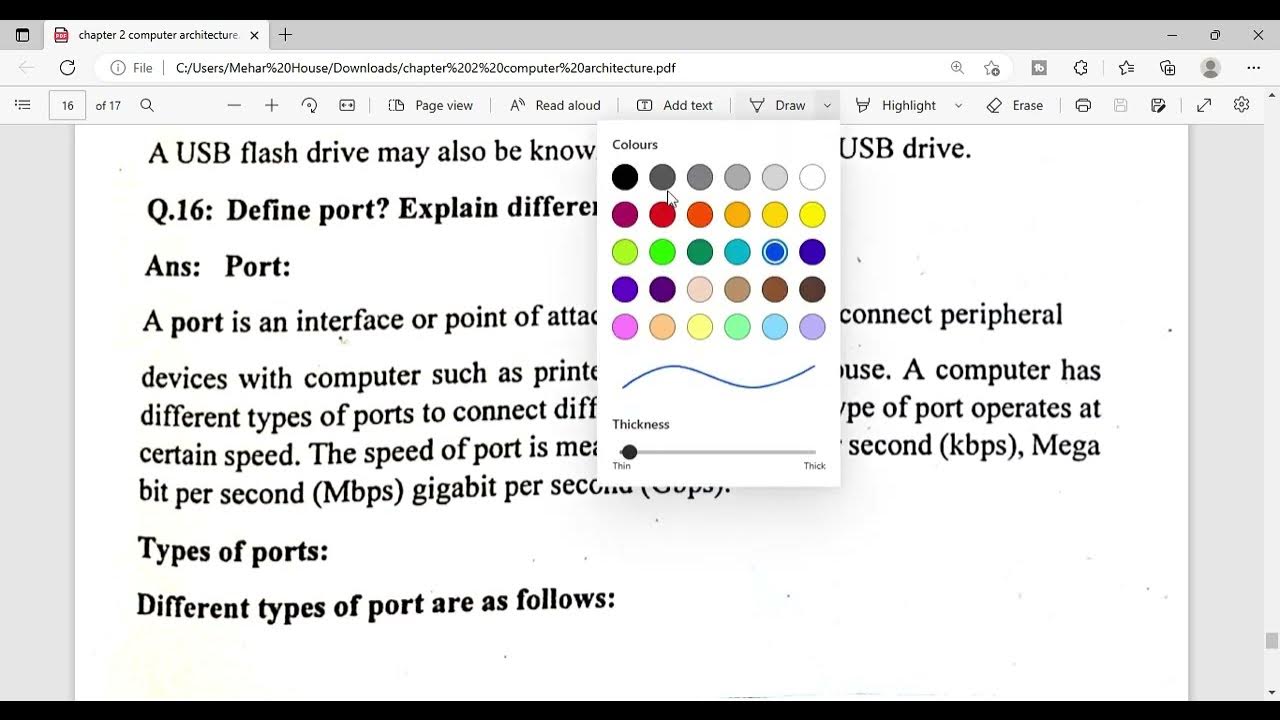This screenshot has height=720, width=1280.
Task: Choose the red colour swatch
Action: 662,215
